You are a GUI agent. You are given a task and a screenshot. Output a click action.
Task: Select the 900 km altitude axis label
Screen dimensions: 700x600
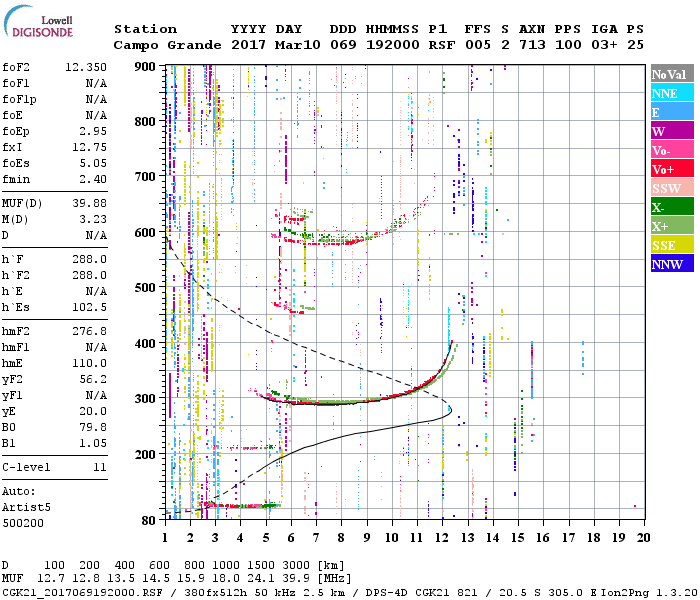[146, 67]
